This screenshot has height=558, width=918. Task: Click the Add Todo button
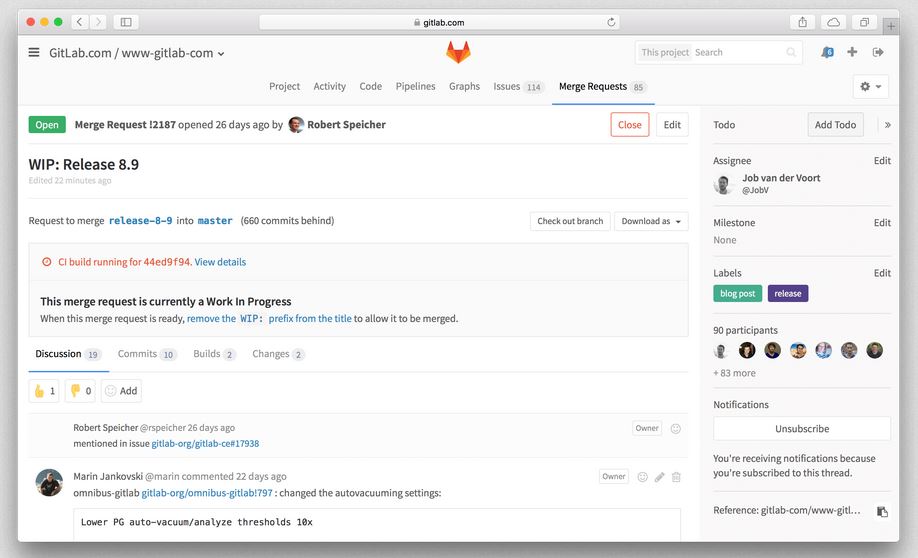[835, 125]
